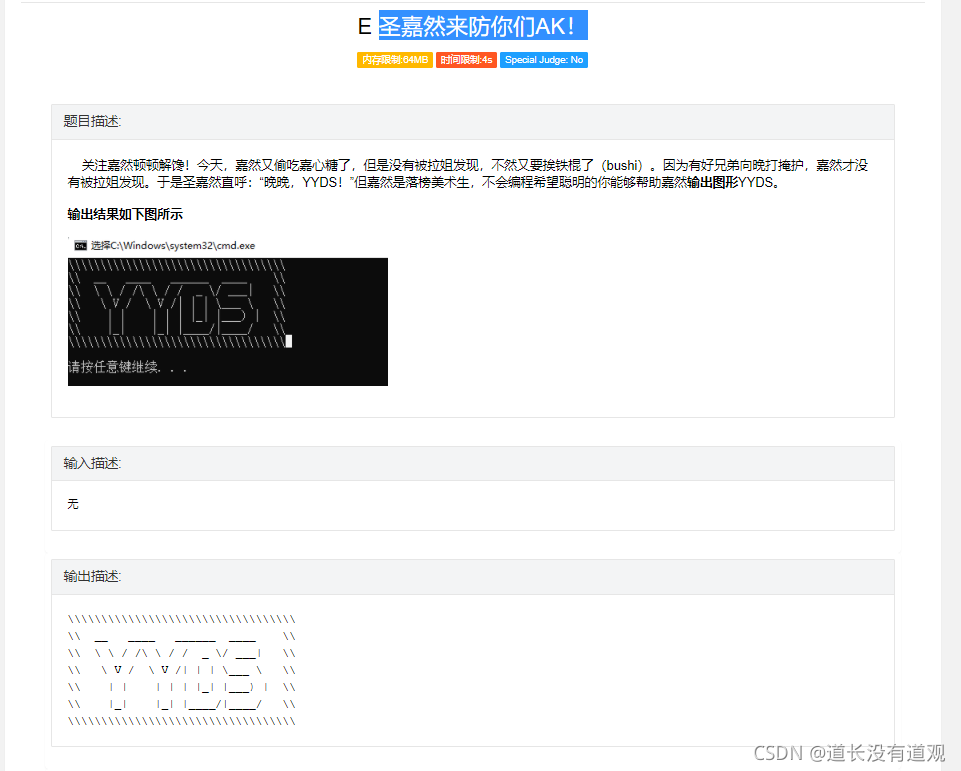Click the paragraph starting 关注嘉然顿顿解馋
This screenshot has width=961, height=771.
(x=468, y=174)
